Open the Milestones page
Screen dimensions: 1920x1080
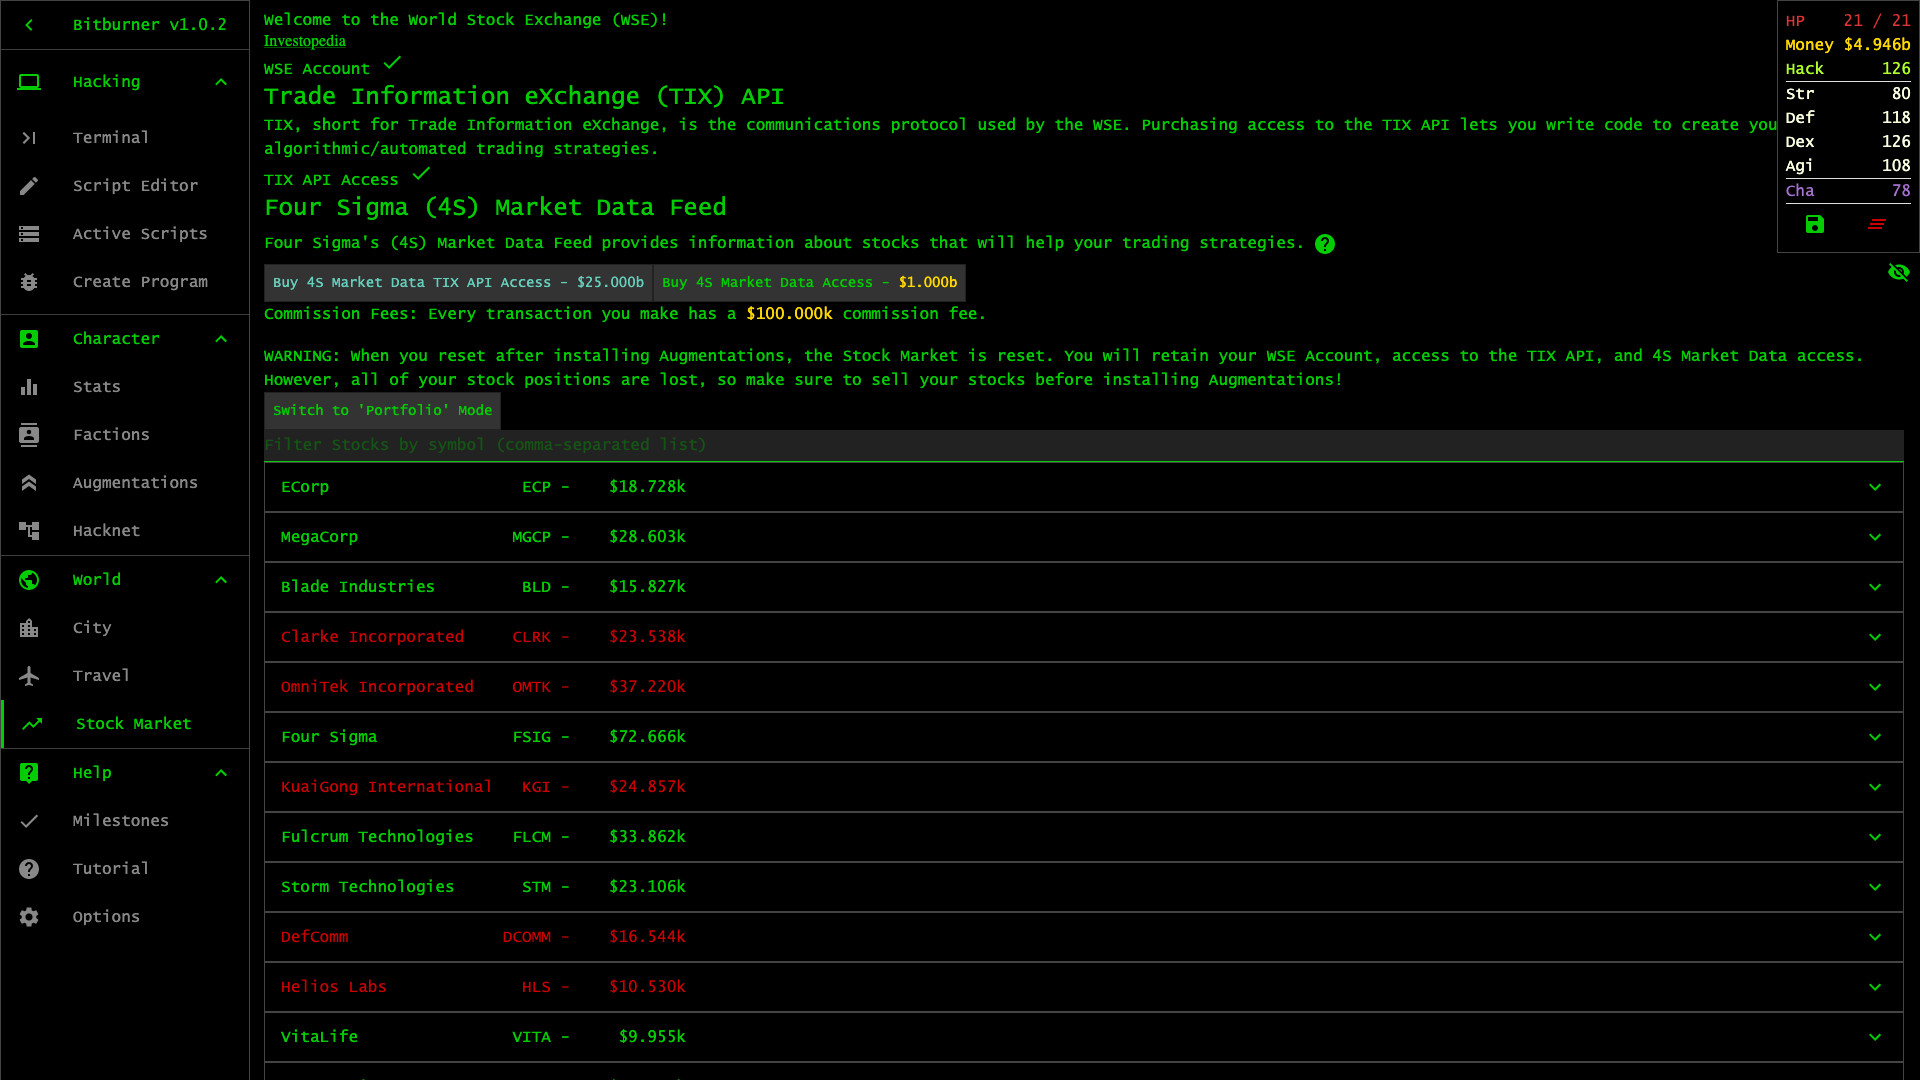pyautogui.click(x=120, y=820)
